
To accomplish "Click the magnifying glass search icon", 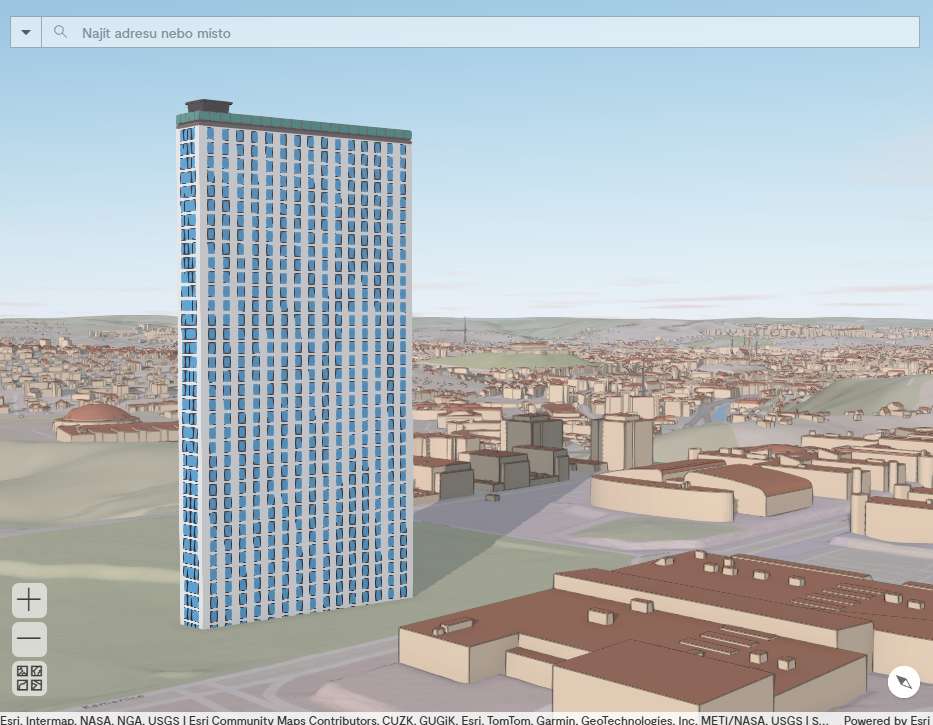I will 60,31.
